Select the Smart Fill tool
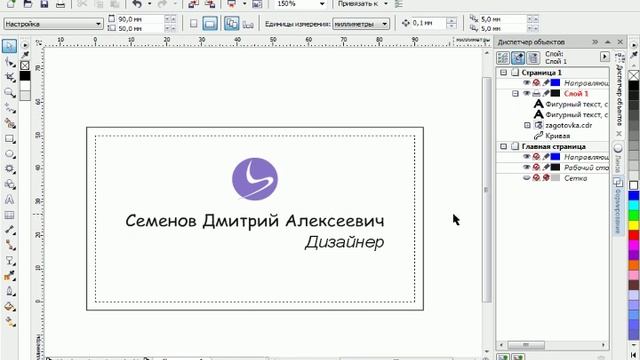The image size is (640, 360). 10,123
